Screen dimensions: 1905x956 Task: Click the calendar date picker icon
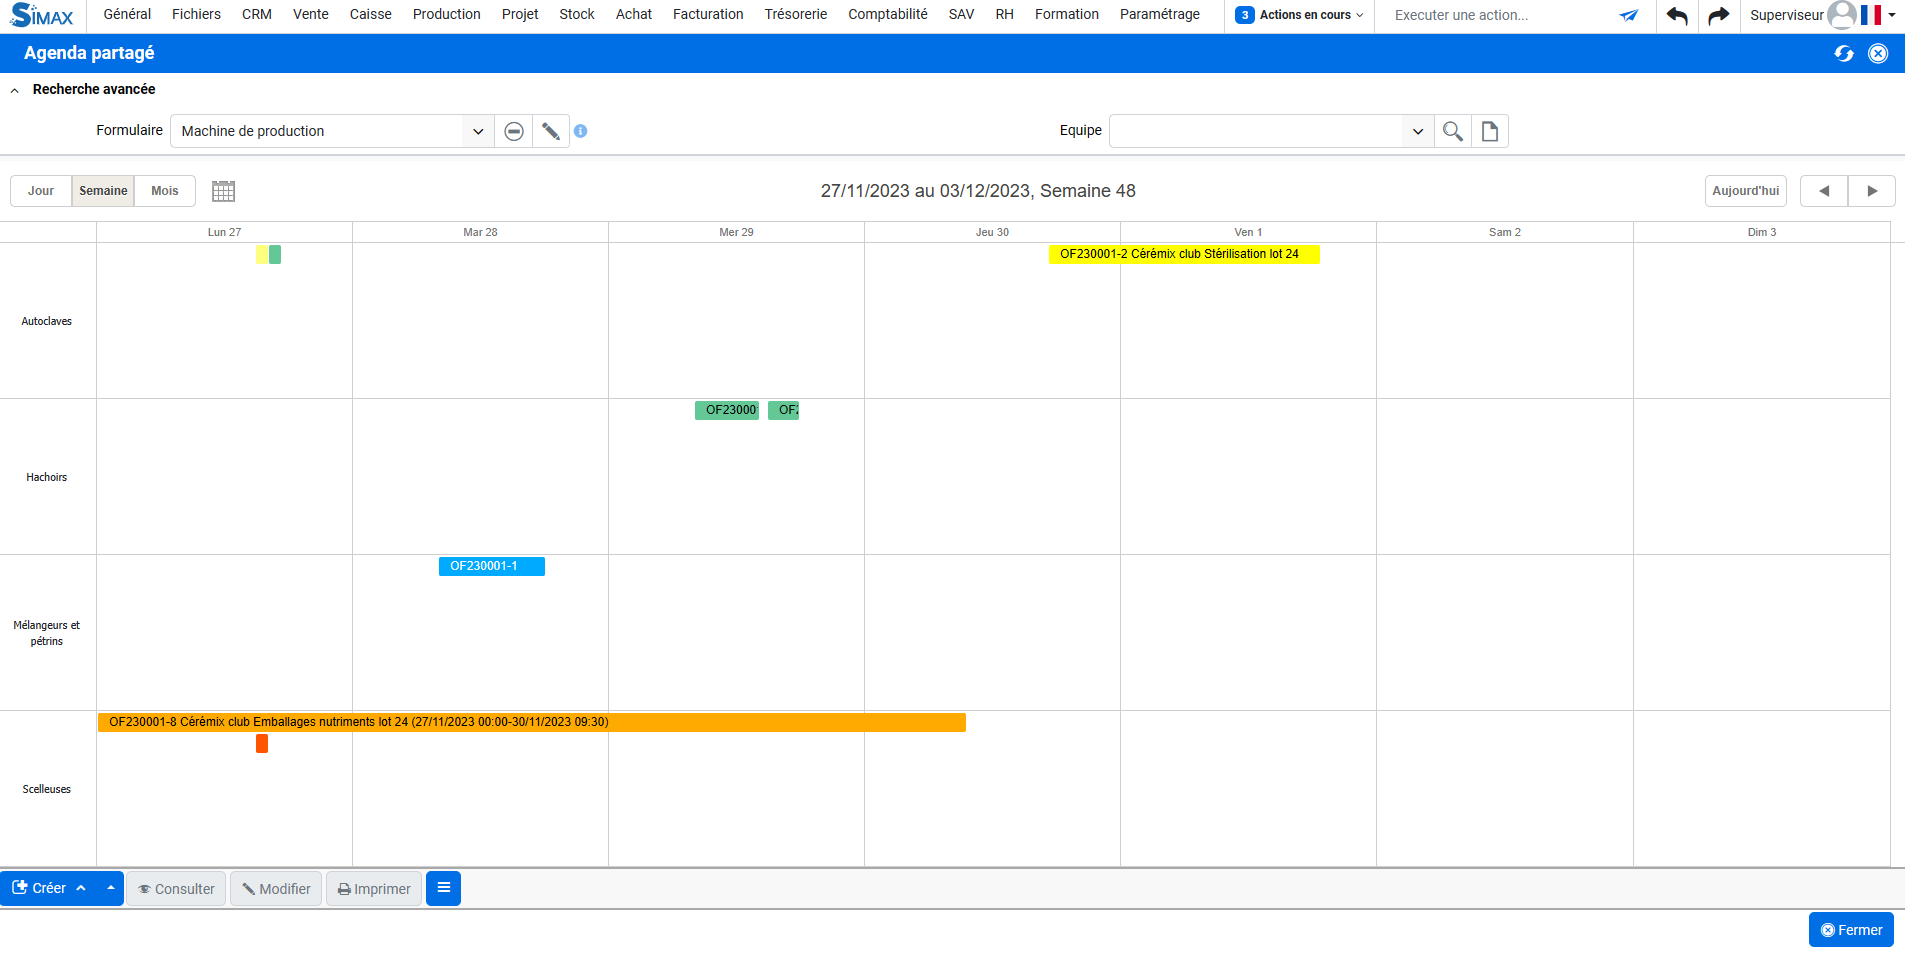pyautogui.click(x=223, y=191)
